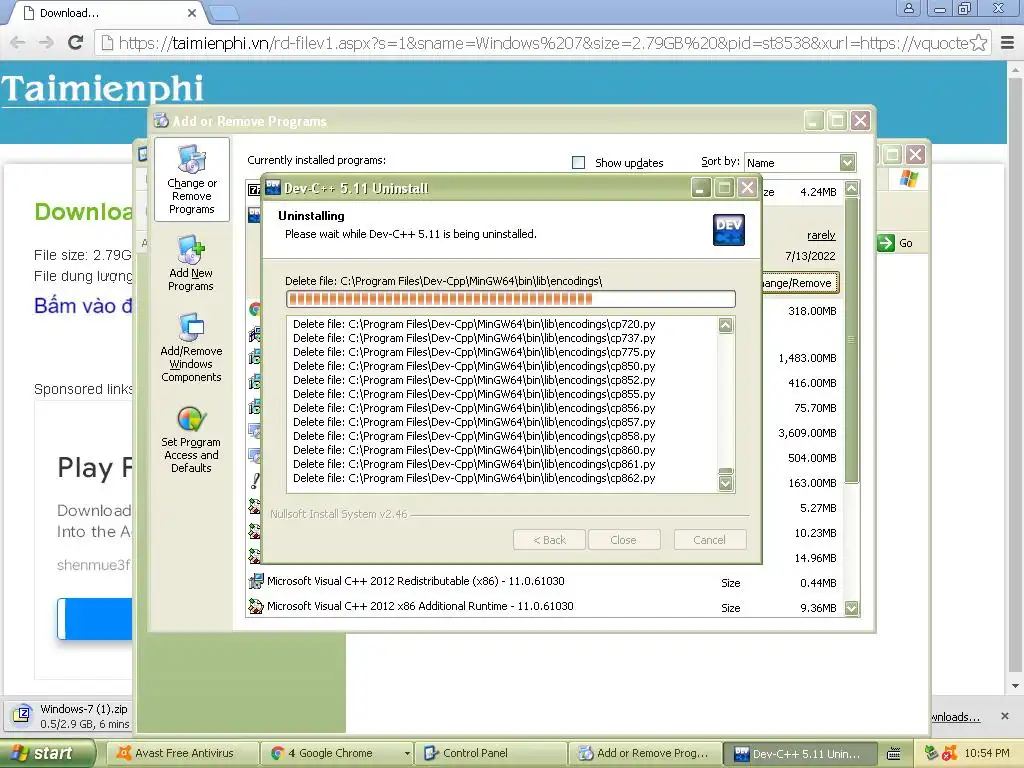The height and width of the screenshot is (768, 1024).
Task: Click the Windows-7 (1).zip download item
Action: [71, 716]
